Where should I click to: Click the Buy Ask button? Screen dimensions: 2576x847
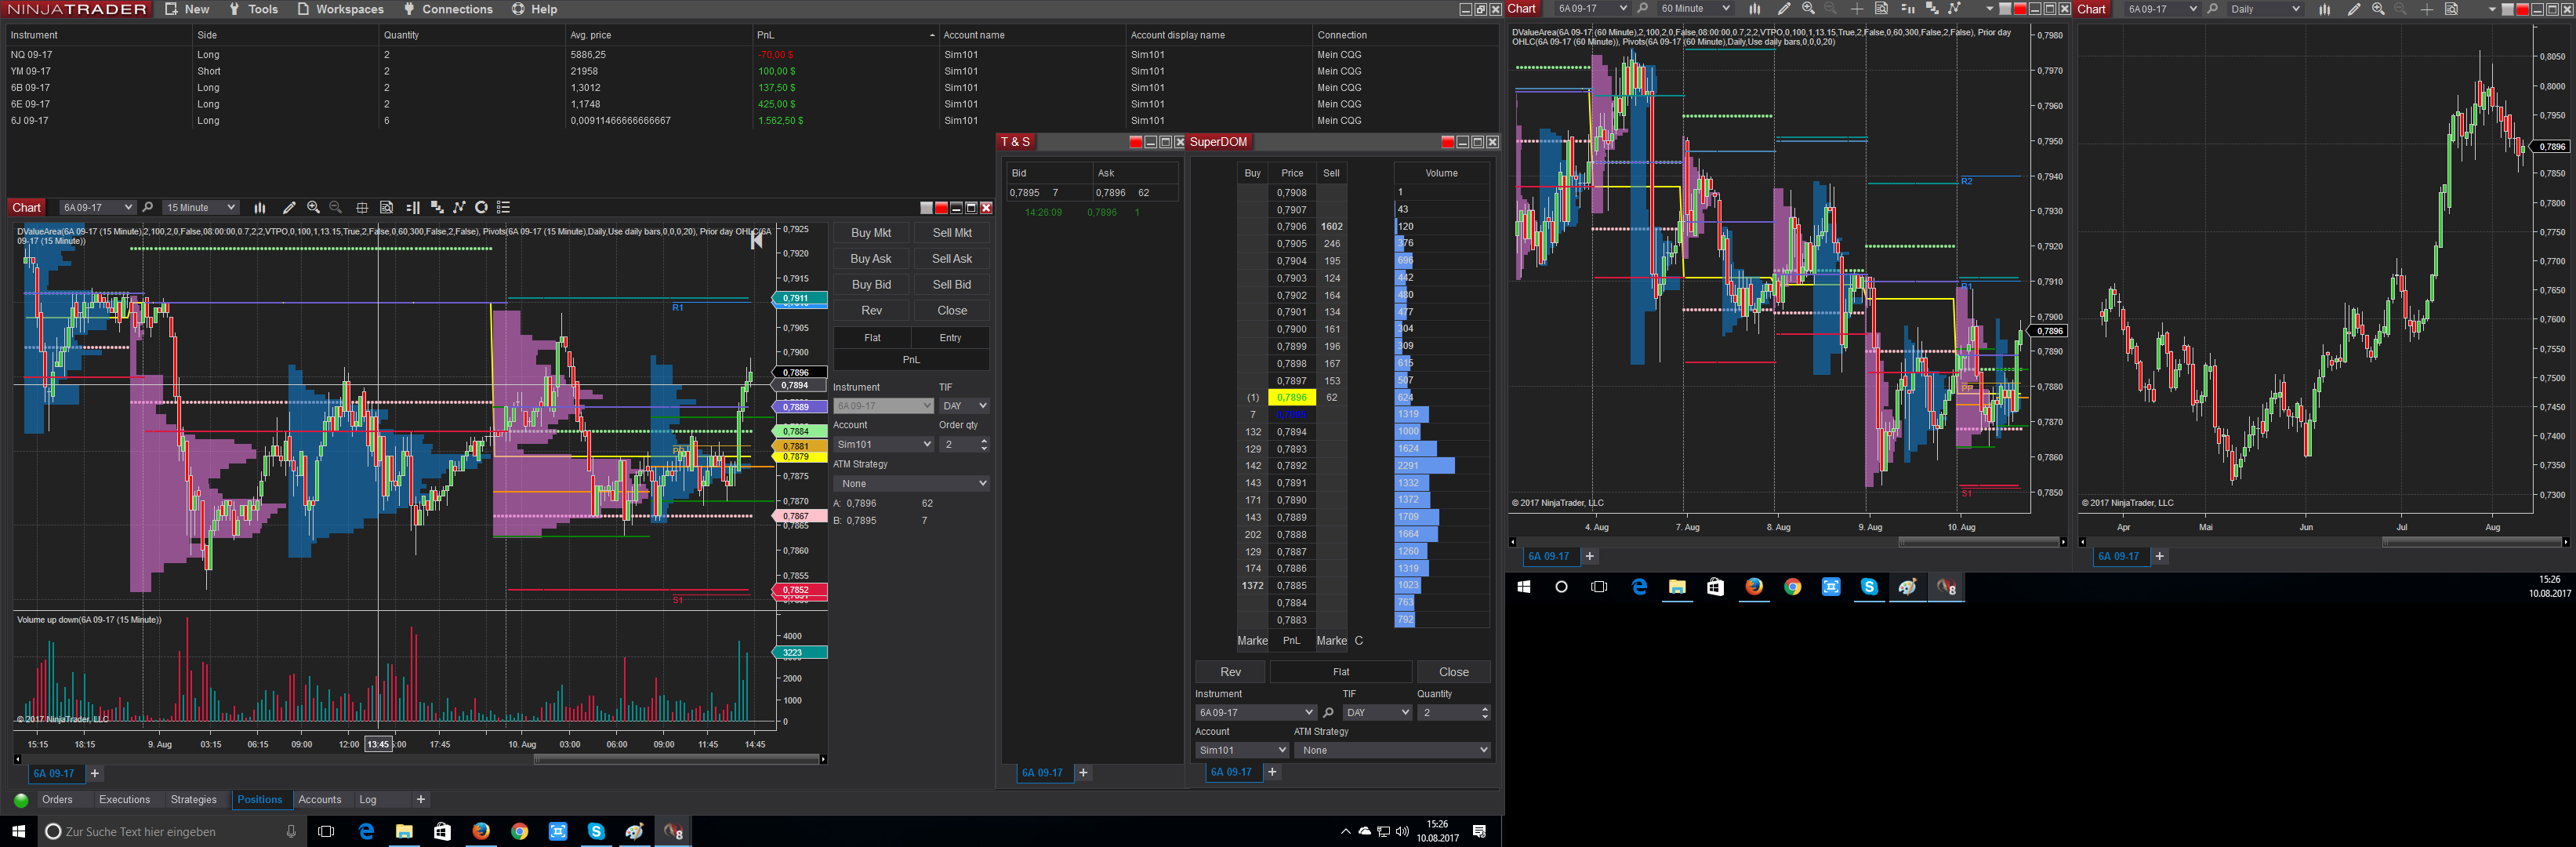tap(871, 258)
